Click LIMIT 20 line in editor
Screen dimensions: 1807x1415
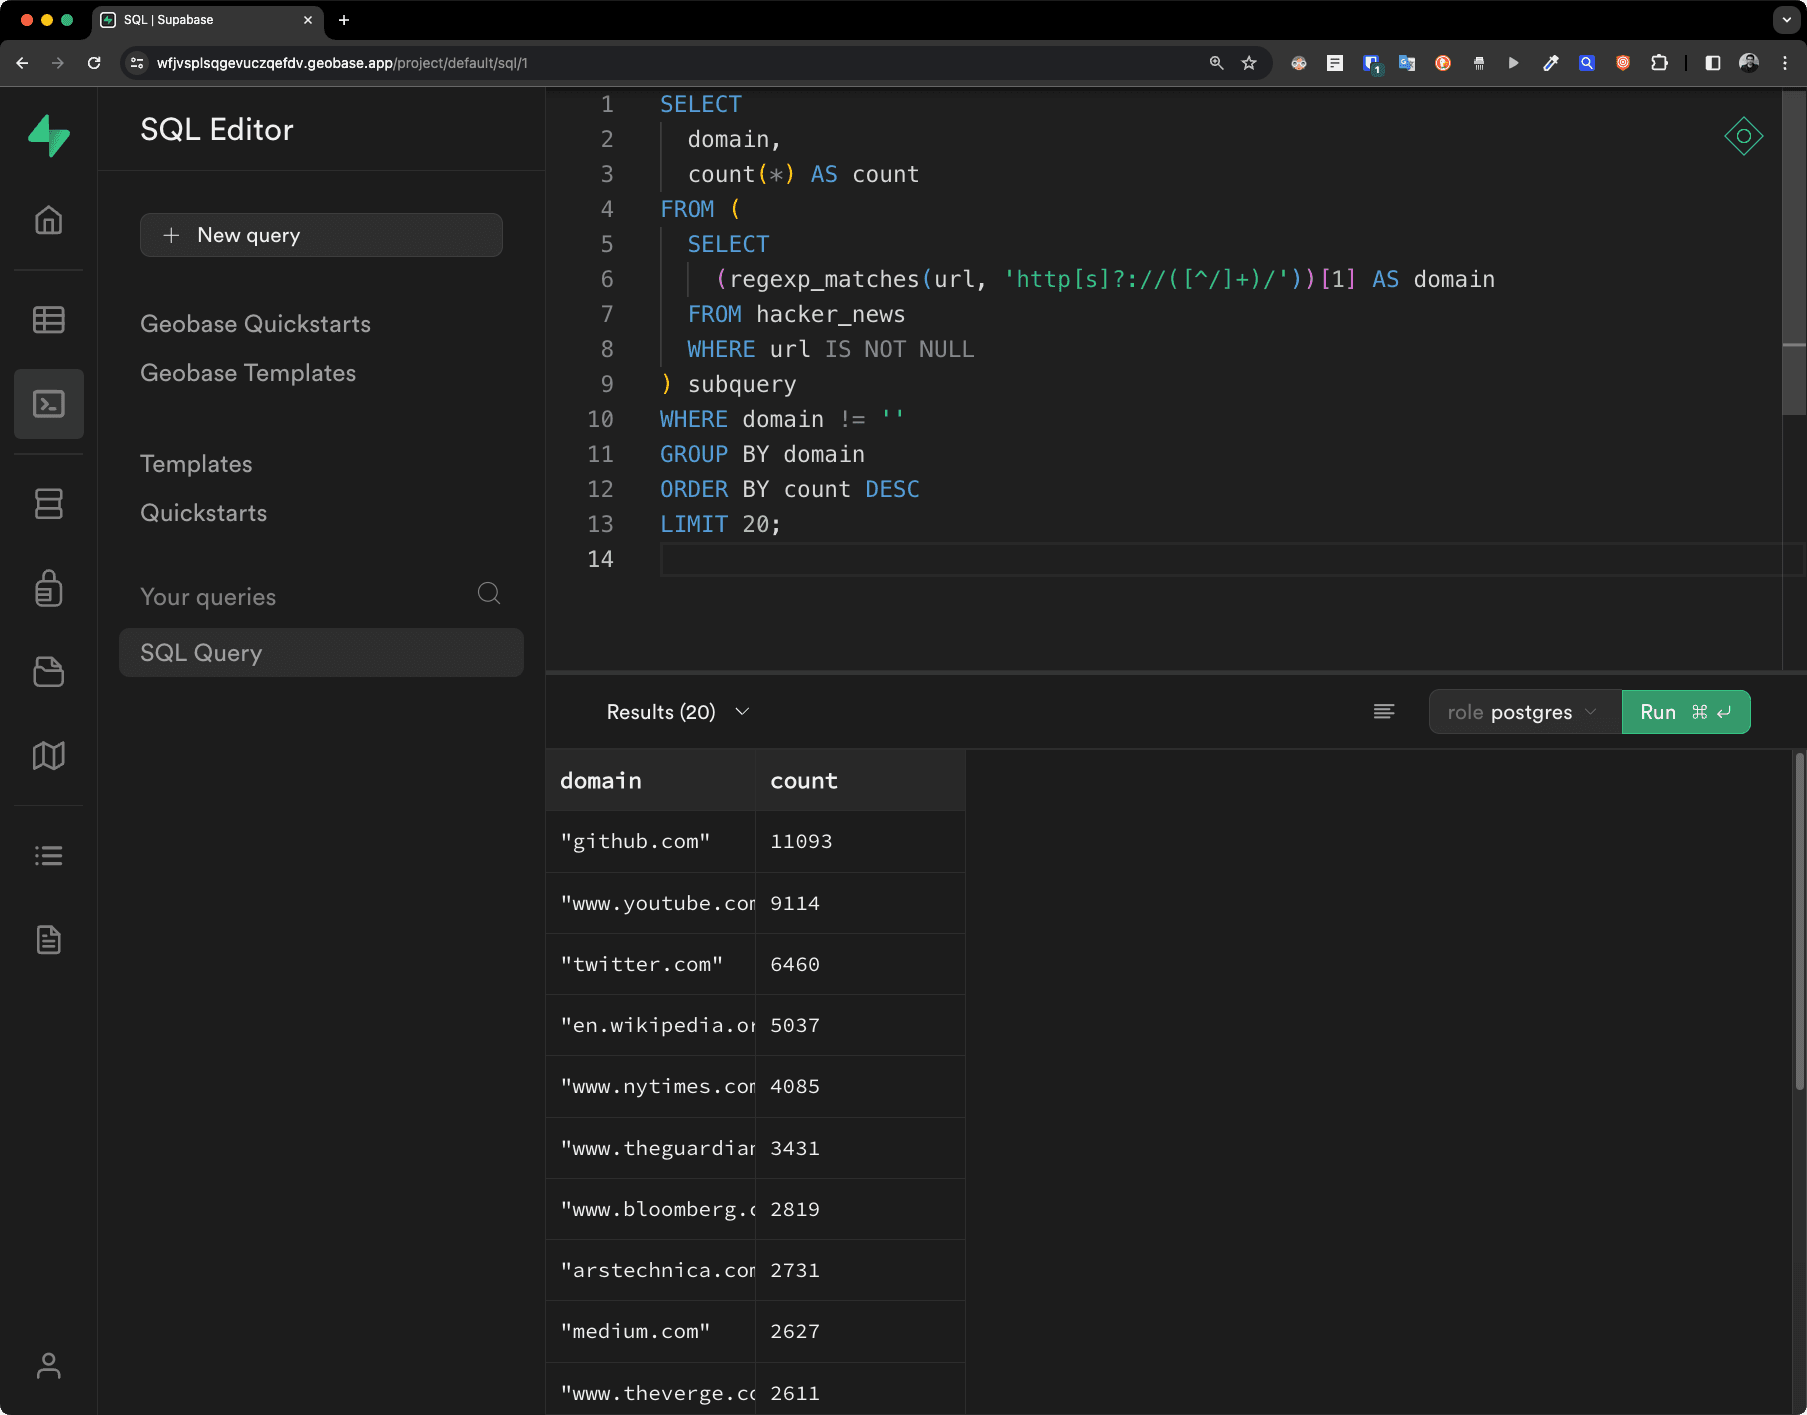pyautogui.click(x=720, y=524)
